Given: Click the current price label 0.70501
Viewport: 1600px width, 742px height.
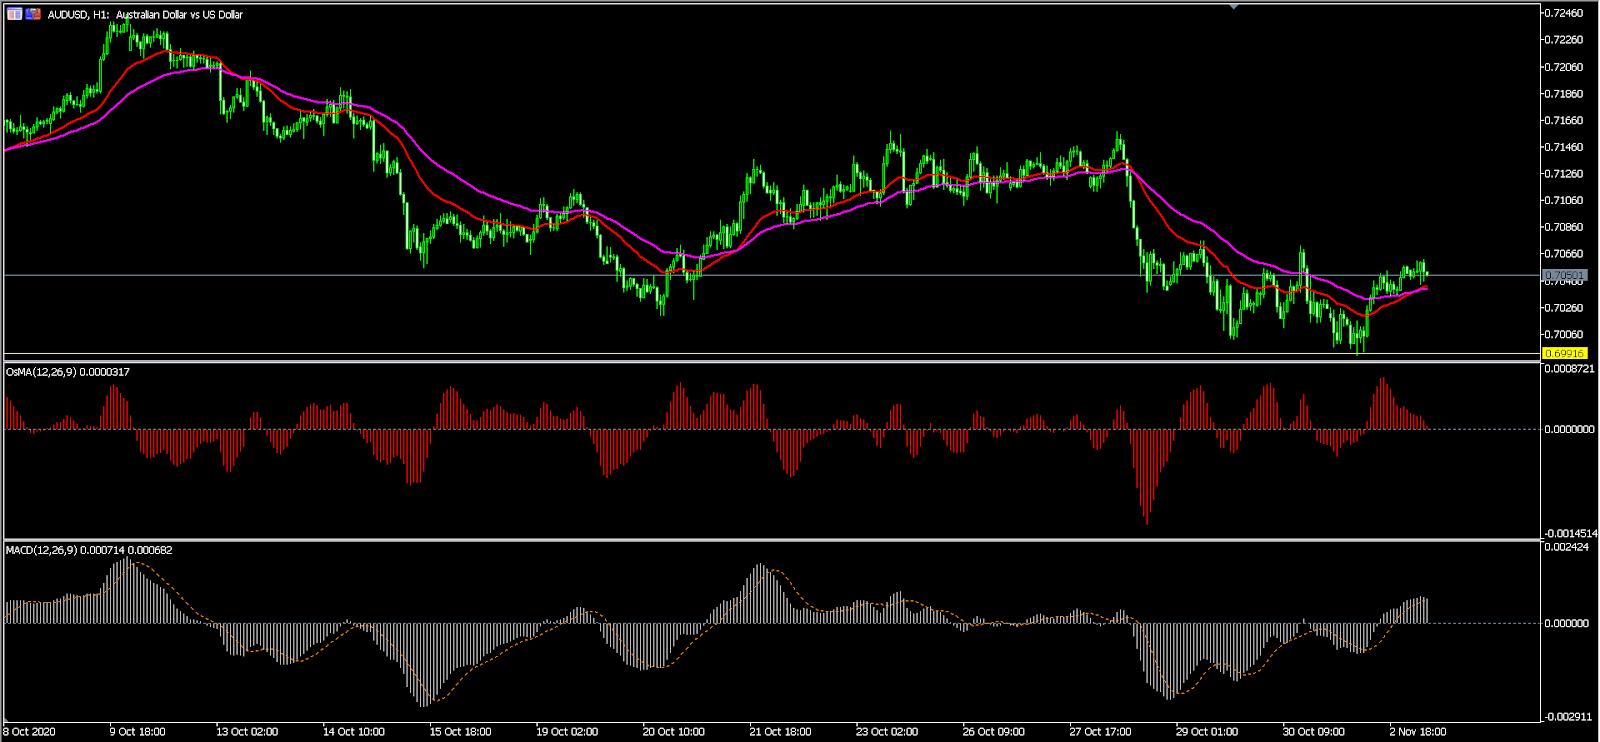Looking at the screenshot, I should coord(1564,275).
